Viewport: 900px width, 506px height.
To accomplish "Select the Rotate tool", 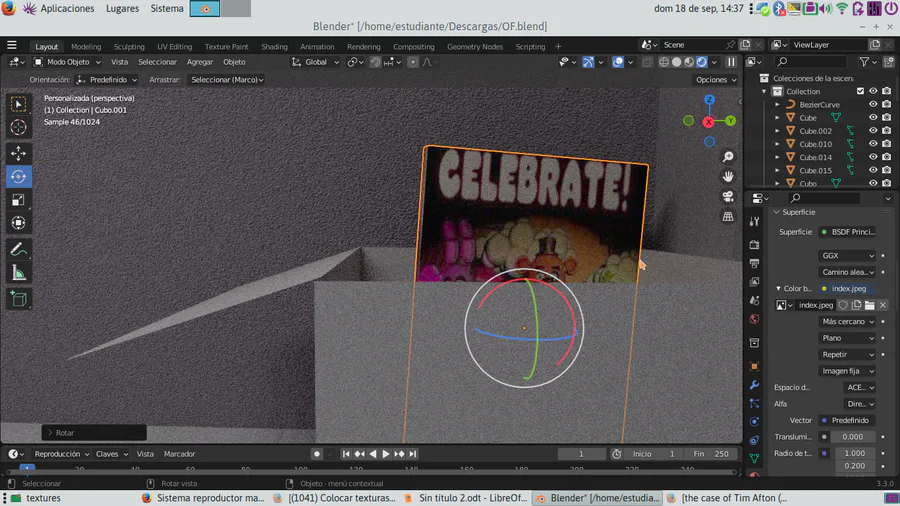I will click(x=18, y=177).
